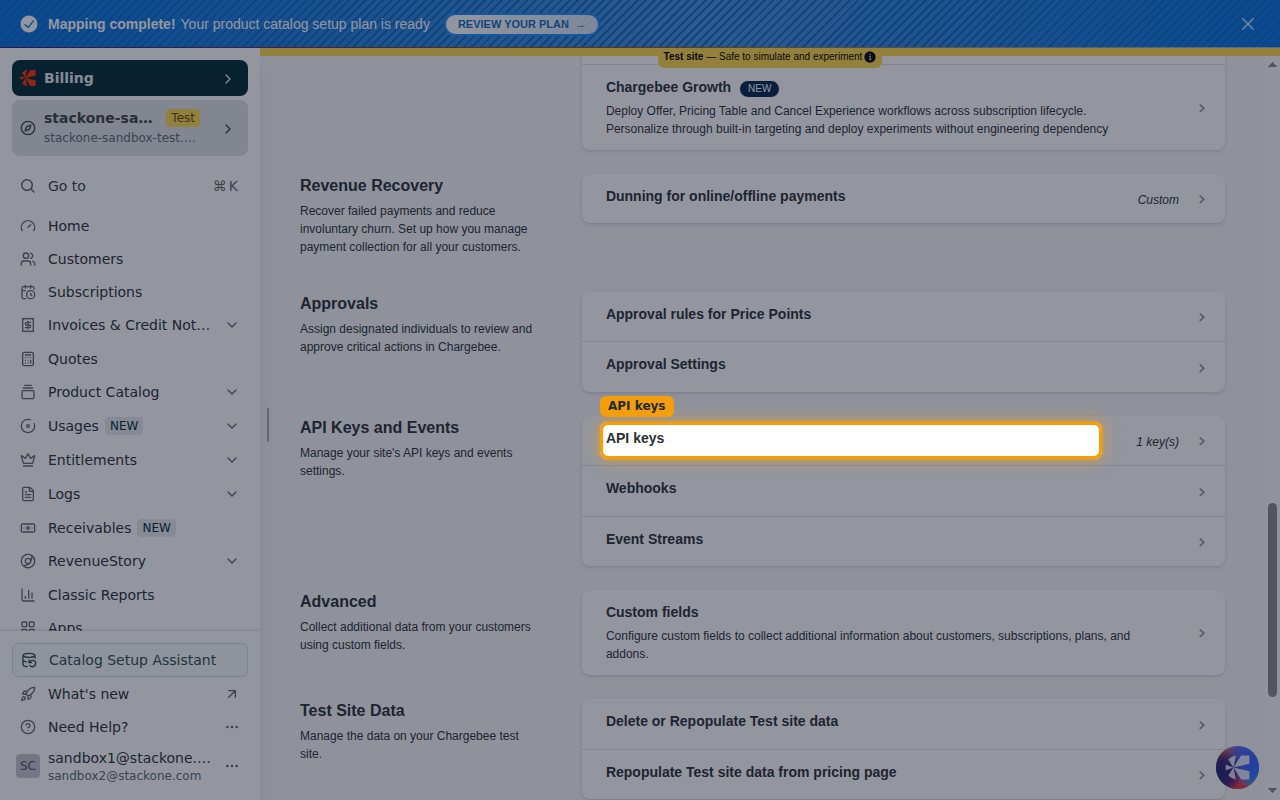Open the Chargebee Growth card
Viewport: 1280px width, 800px height.
[903, 107]
